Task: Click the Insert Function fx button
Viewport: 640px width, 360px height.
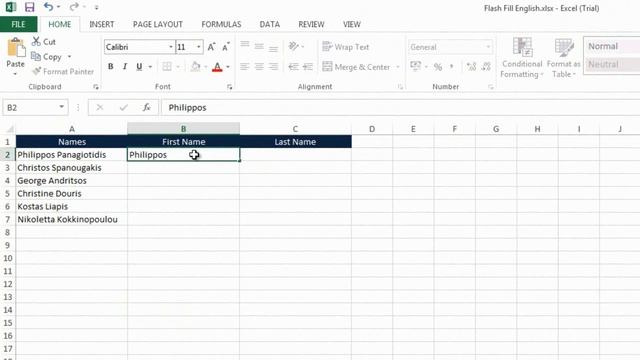Action: pos(147,107)
